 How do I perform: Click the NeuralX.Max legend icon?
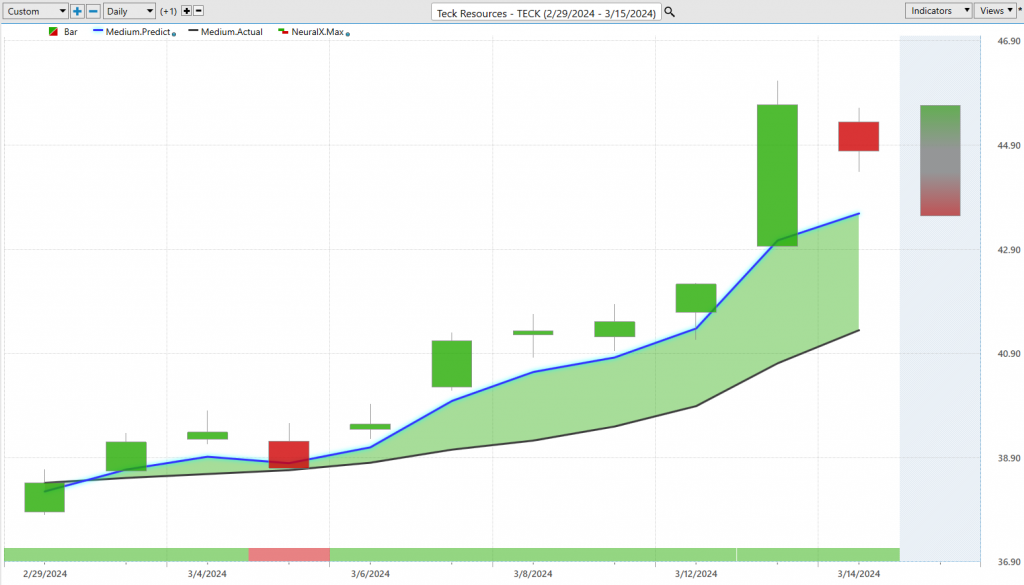pyautogui.click(x=283, y=31)
